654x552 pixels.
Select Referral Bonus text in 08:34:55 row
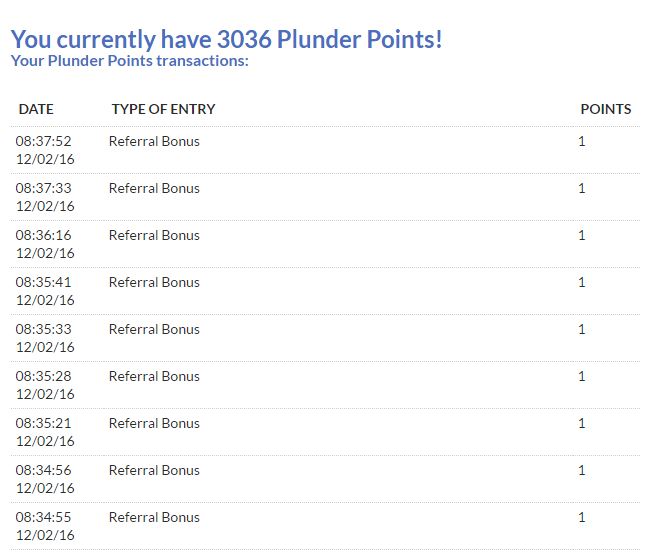154,518
